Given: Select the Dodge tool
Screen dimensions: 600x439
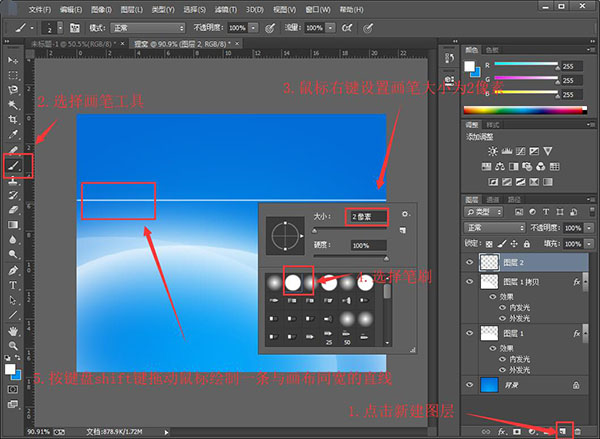Looking at the screenshot, I should [13, 254].
